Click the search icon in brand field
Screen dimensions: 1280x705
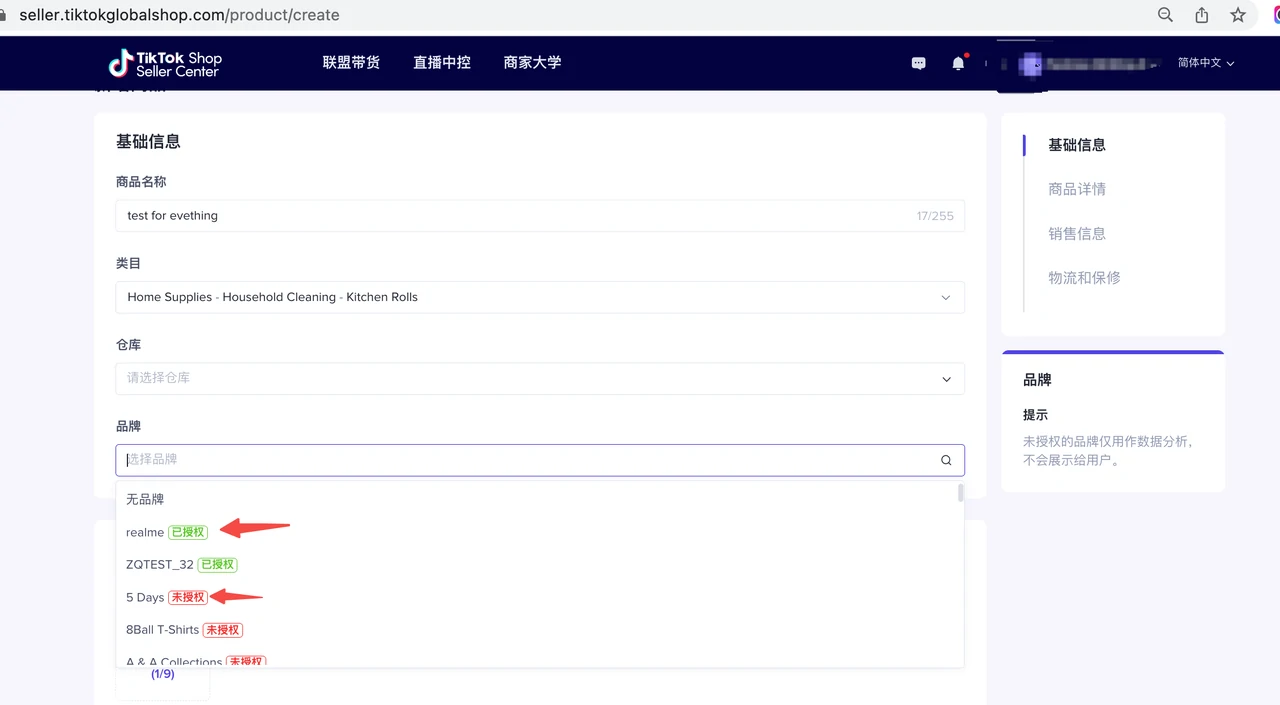coord(946,460)
